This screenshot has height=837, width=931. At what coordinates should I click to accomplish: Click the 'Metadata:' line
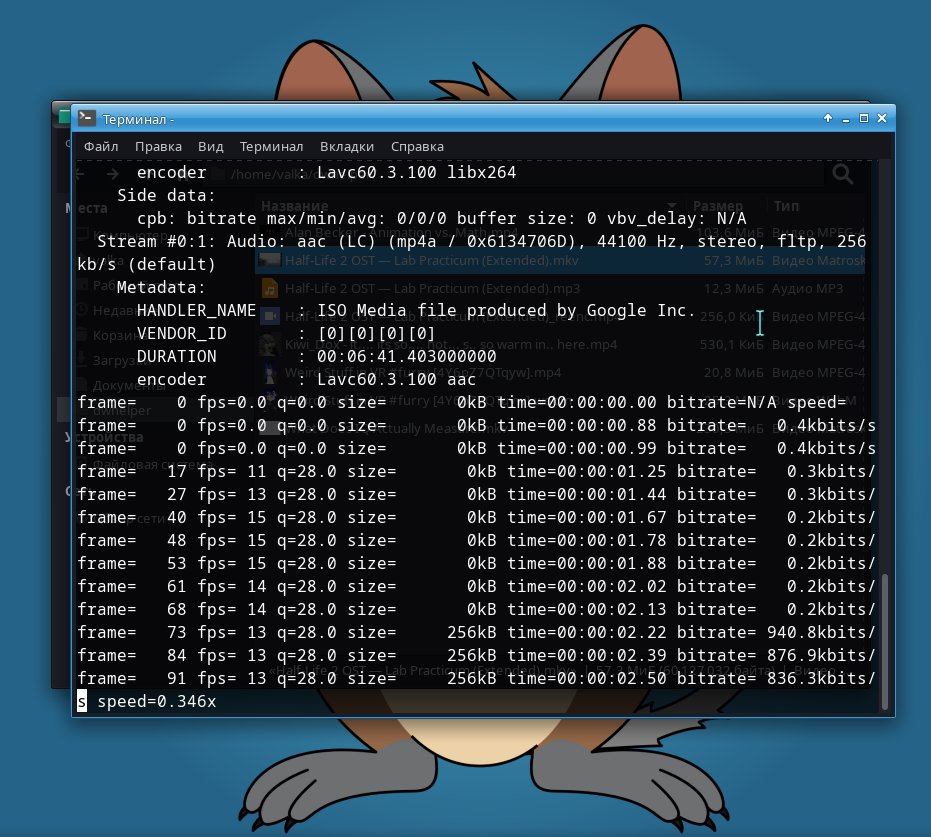tap(161, 287)
